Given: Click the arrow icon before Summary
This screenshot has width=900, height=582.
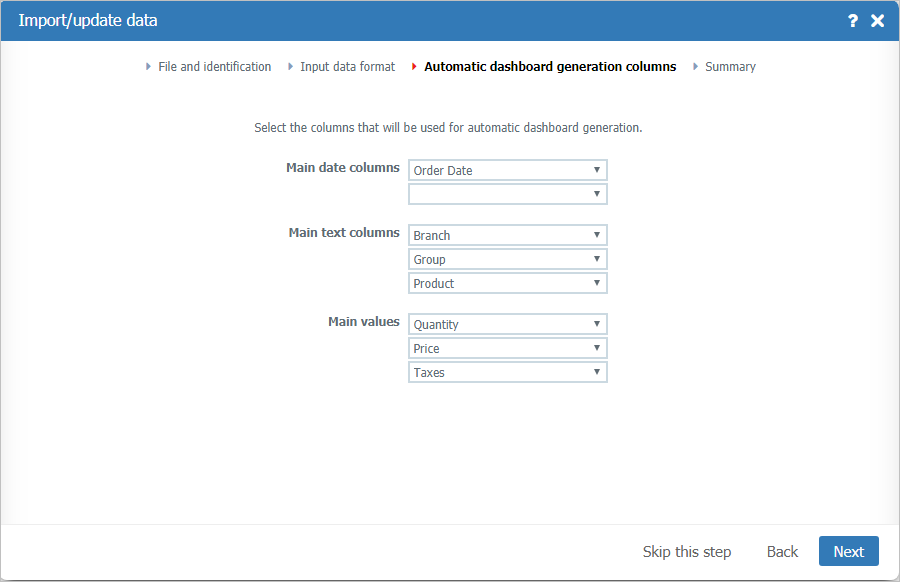Looking at the screenshot, I should pos(698,66).
